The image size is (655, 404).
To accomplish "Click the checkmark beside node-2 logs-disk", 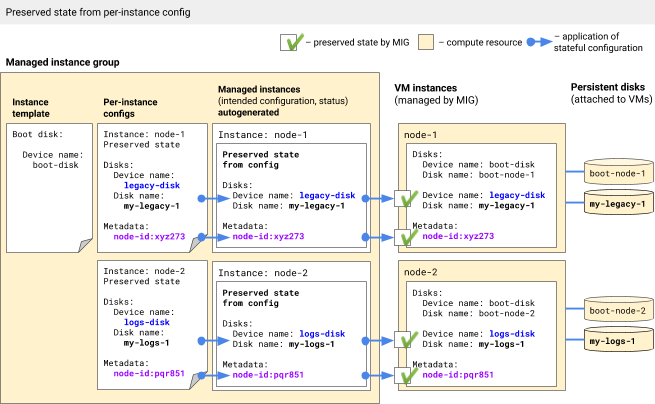I will coord(404,339).
